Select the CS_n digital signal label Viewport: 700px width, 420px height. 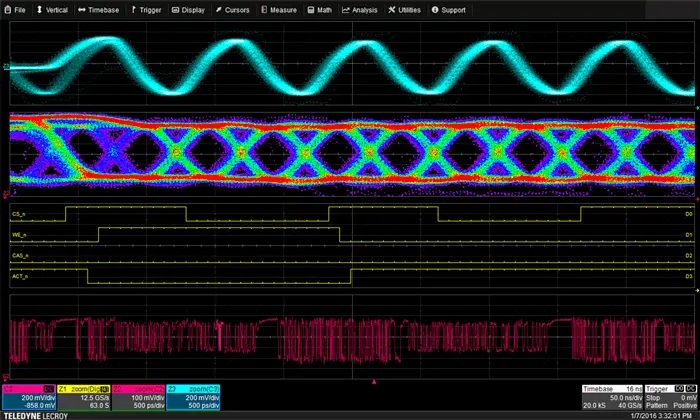click(19, 214)
